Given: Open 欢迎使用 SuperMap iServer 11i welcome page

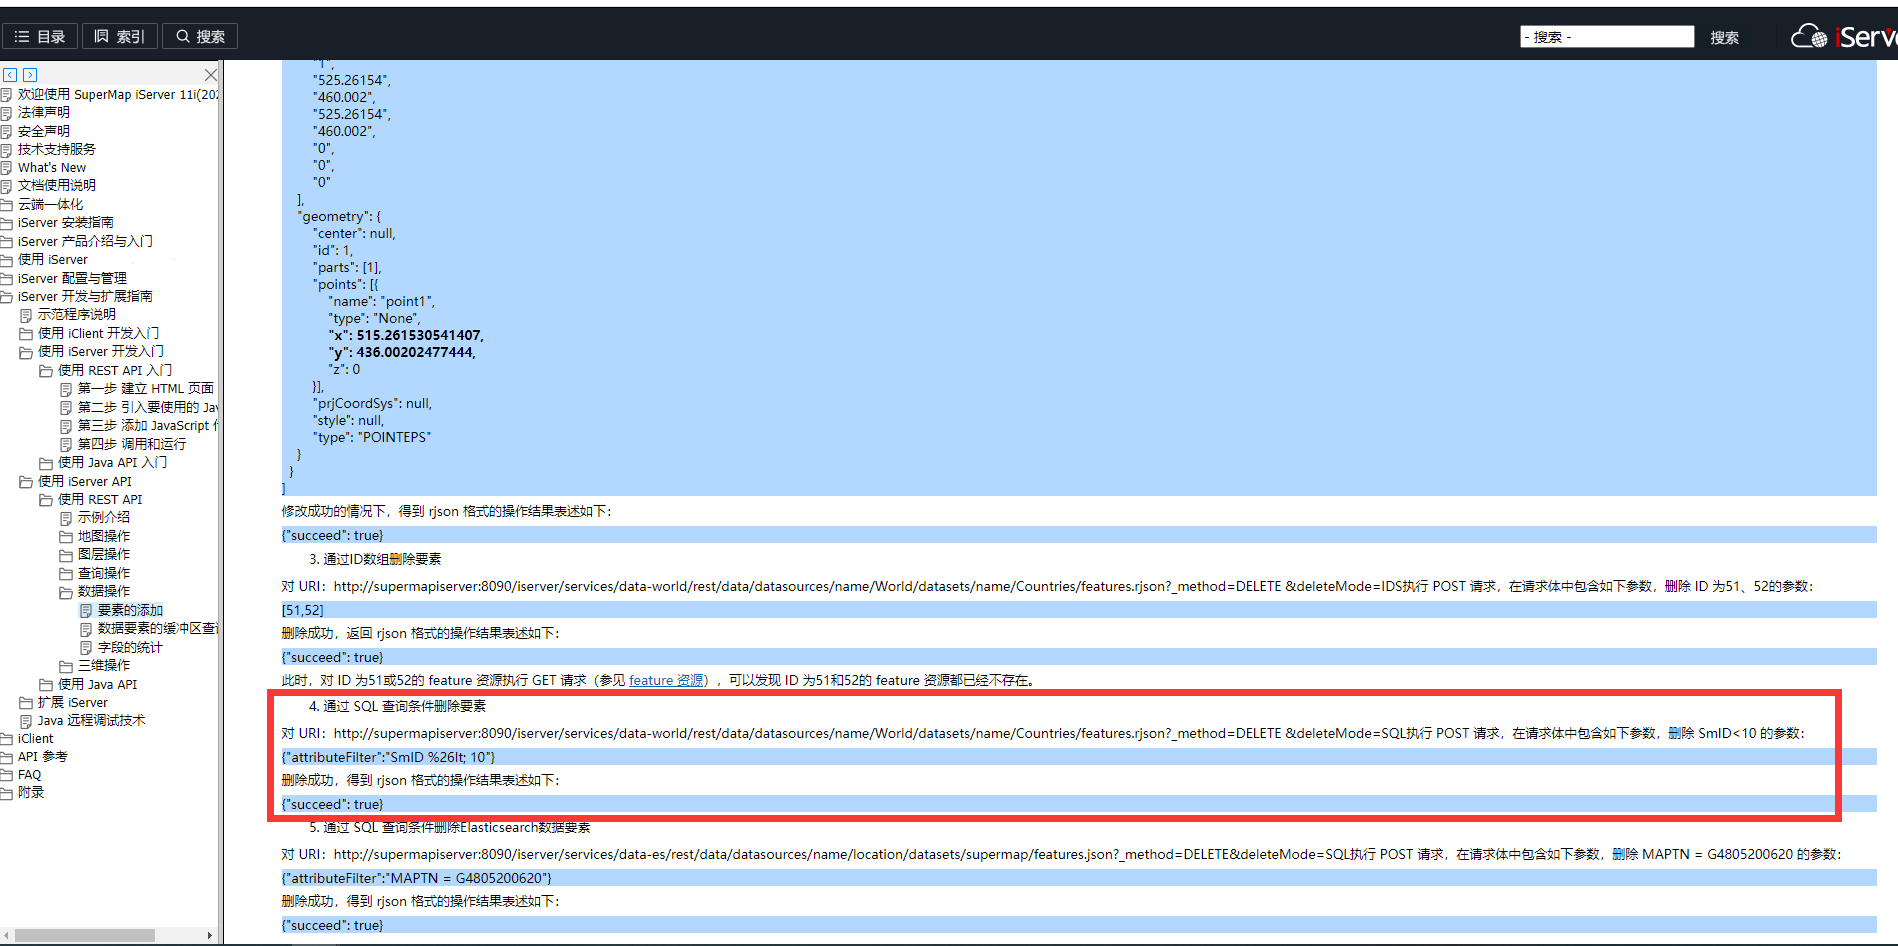Looking at the screenshot, I should coord(118,94).
